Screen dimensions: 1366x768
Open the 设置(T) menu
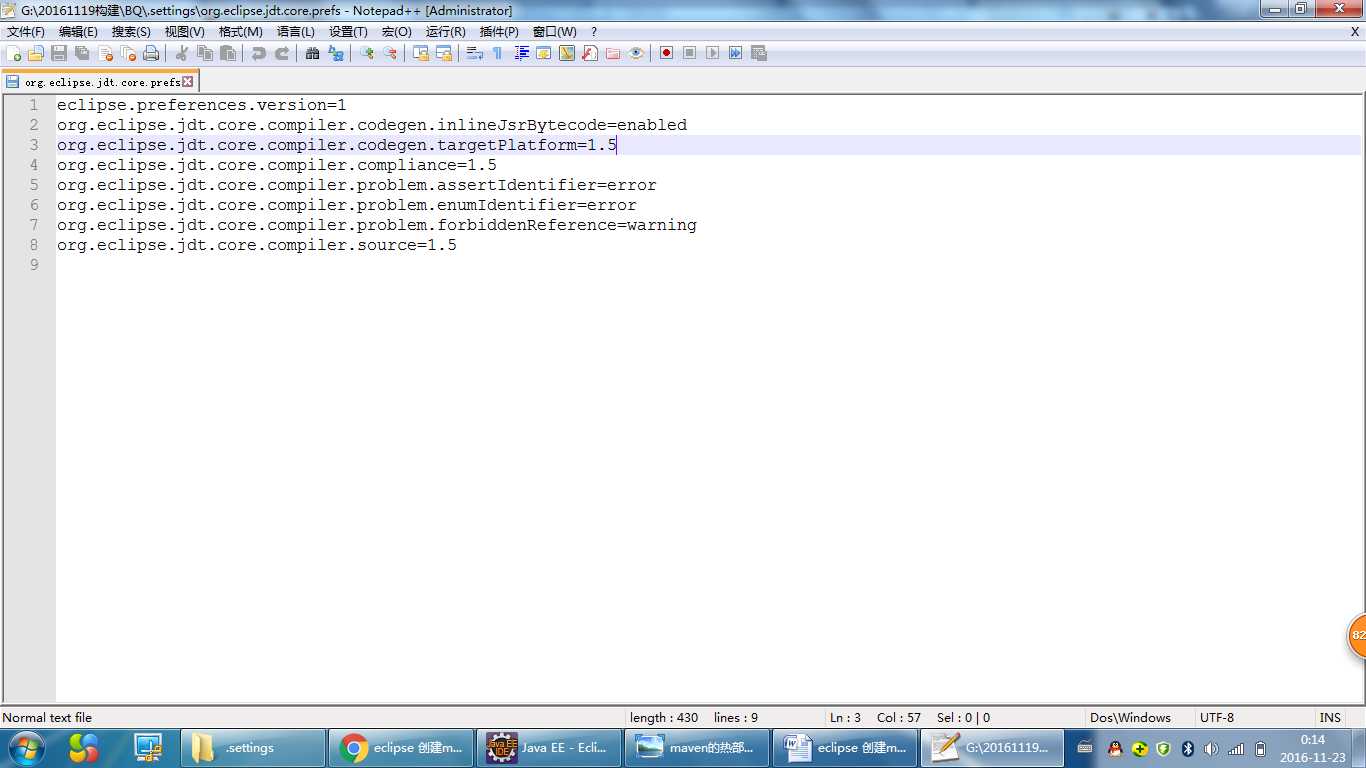click(x=348, y=32)
